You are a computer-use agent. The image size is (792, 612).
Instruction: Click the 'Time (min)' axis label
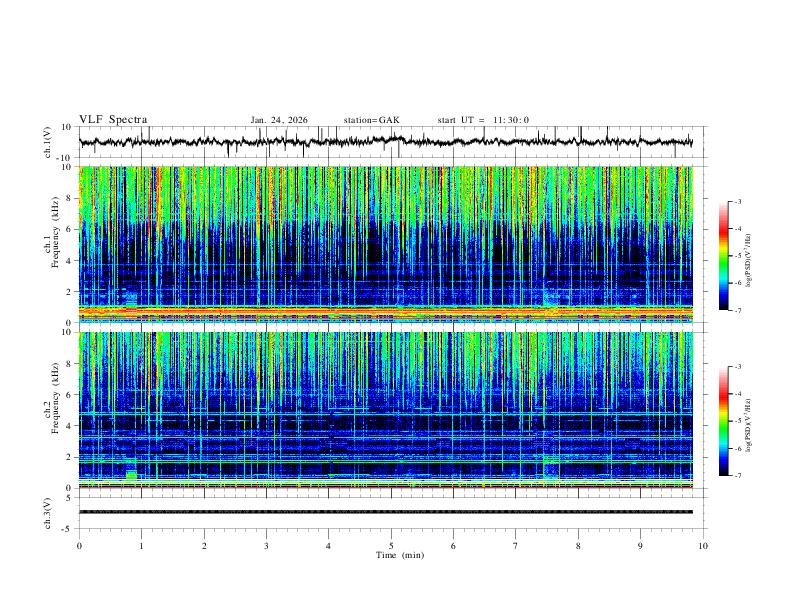coord(400,555)
